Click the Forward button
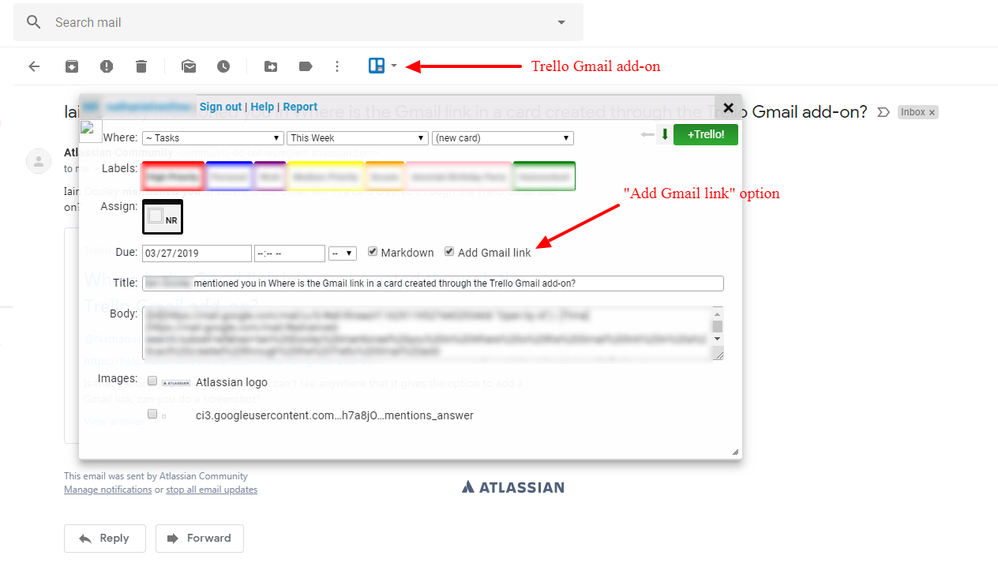 [x=200, y=538]
